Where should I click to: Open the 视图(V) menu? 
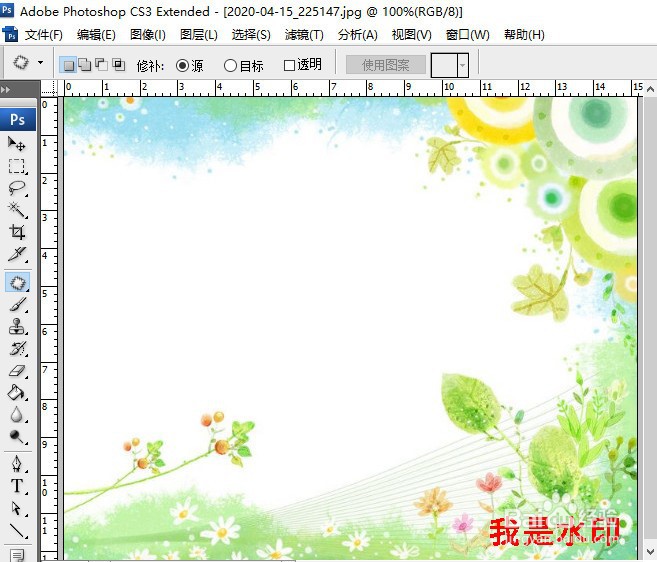click(x=411, y=35)
